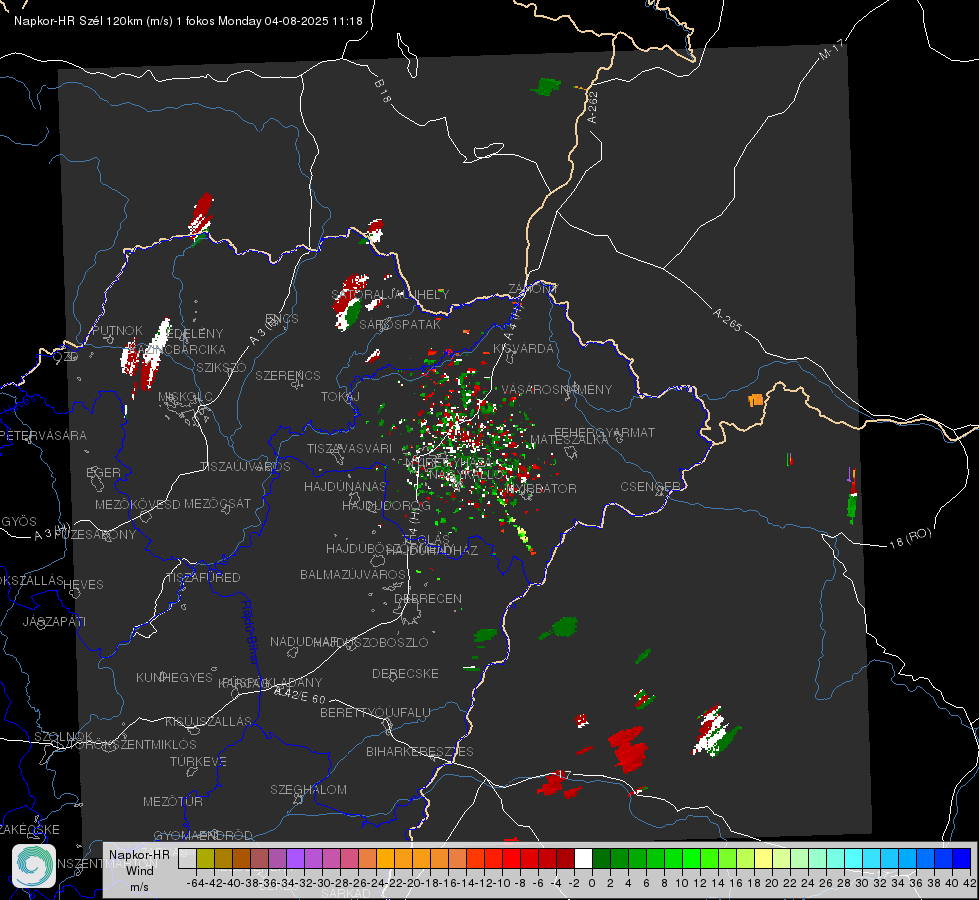Click the KUNHEGYES town label

[x=174, y=677]
